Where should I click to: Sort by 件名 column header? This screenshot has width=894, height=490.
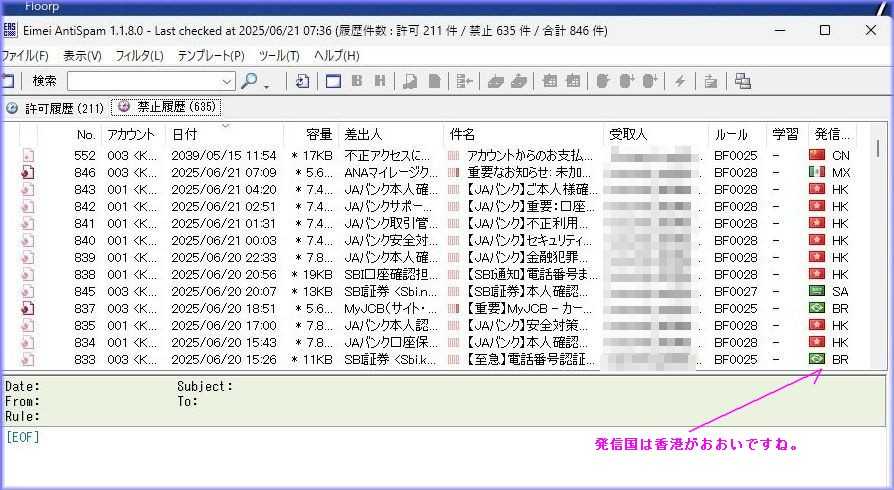(x=523, y=135)
